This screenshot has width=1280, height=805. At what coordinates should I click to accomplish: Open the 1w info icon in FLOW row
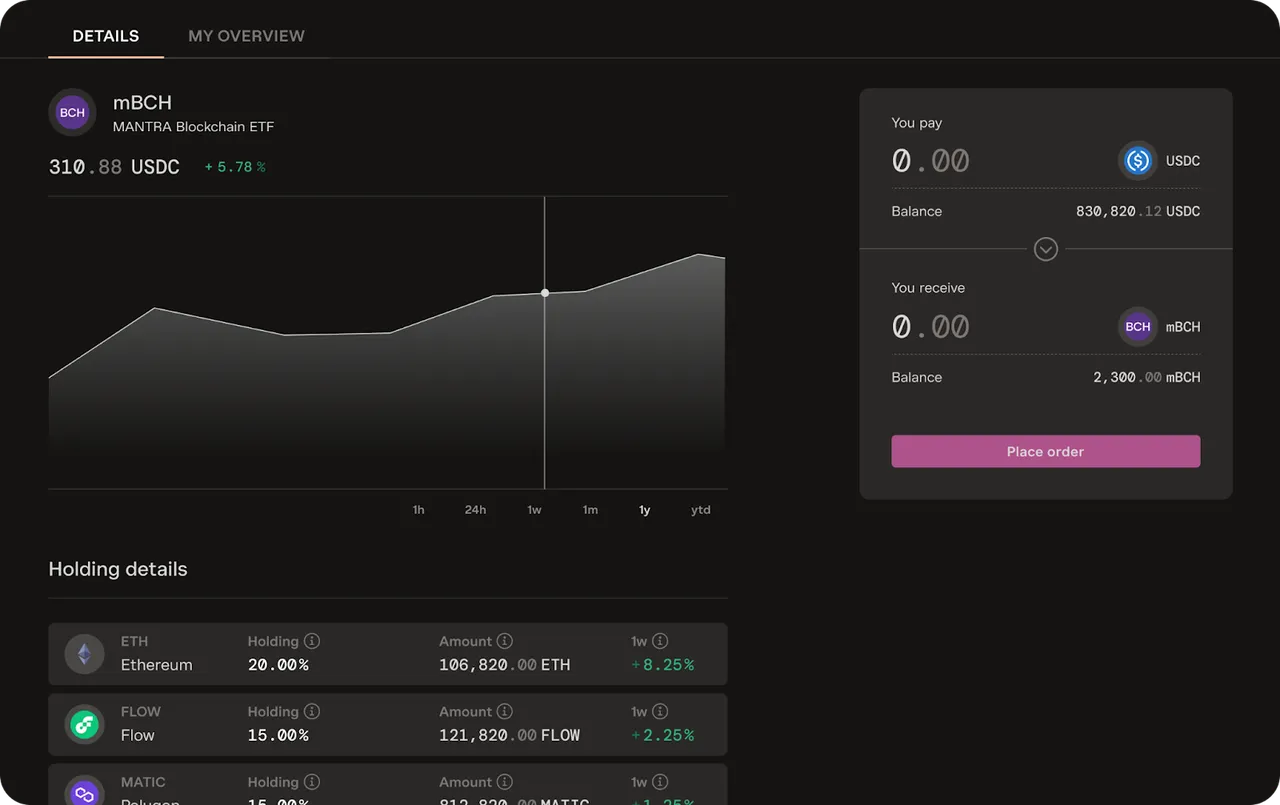click(x=660, y=711)
